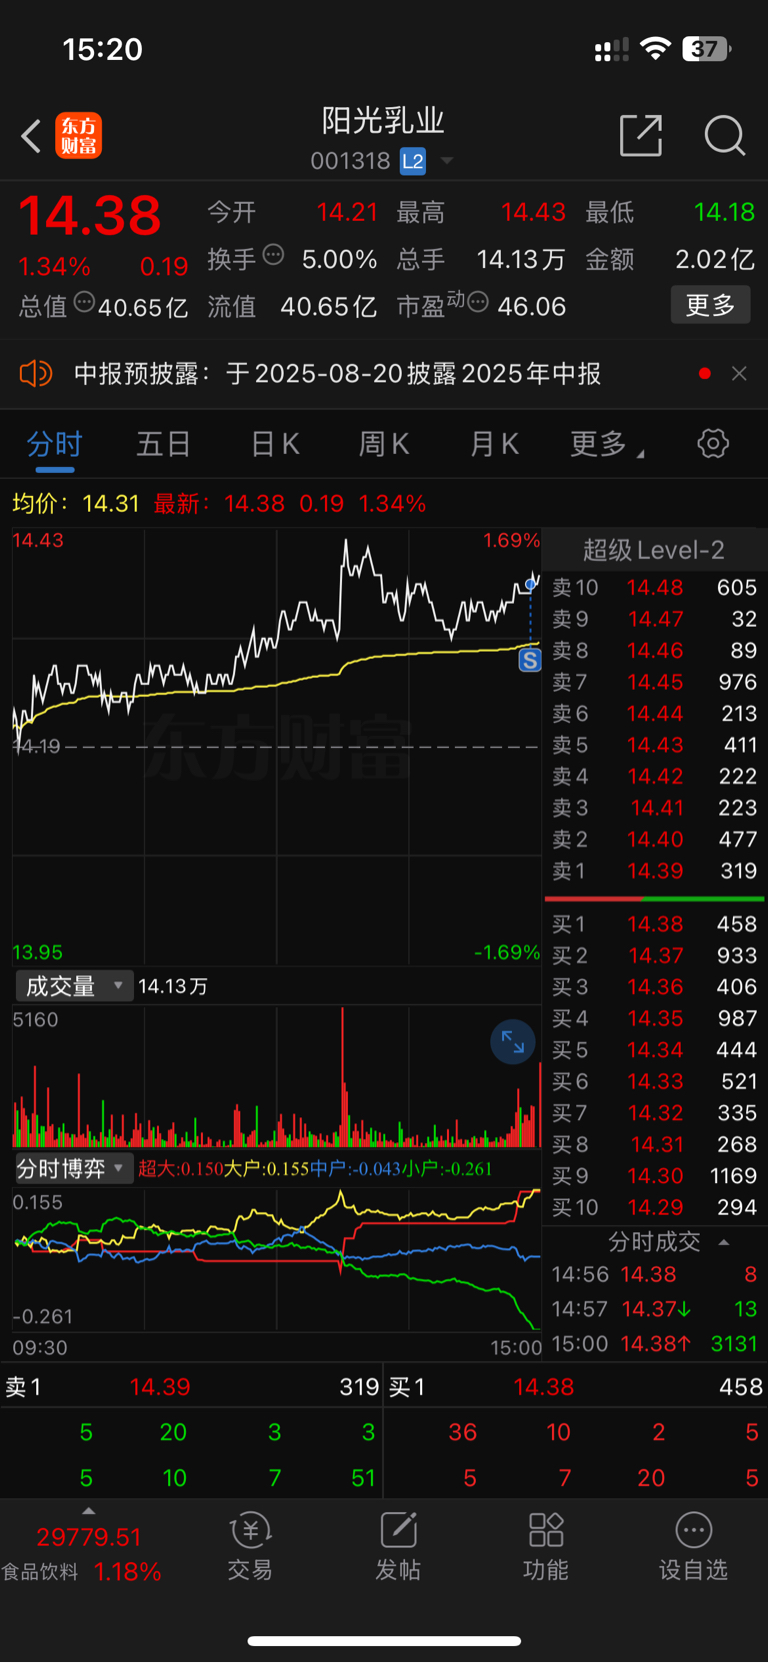This screenshot has height=1663, width=768.
Task: Switch to the 日K tab
Action: [275, 444]
